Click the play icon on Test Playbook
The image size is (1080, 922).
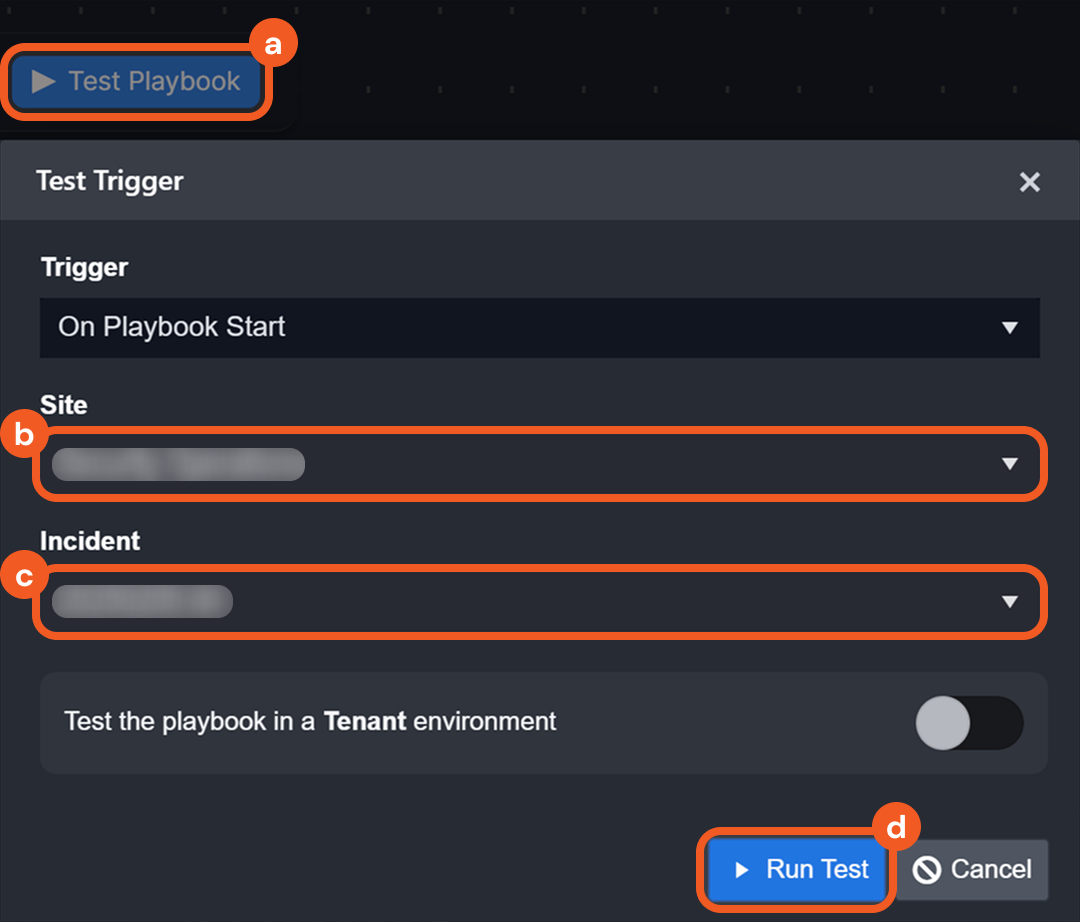tap(43, 82)
